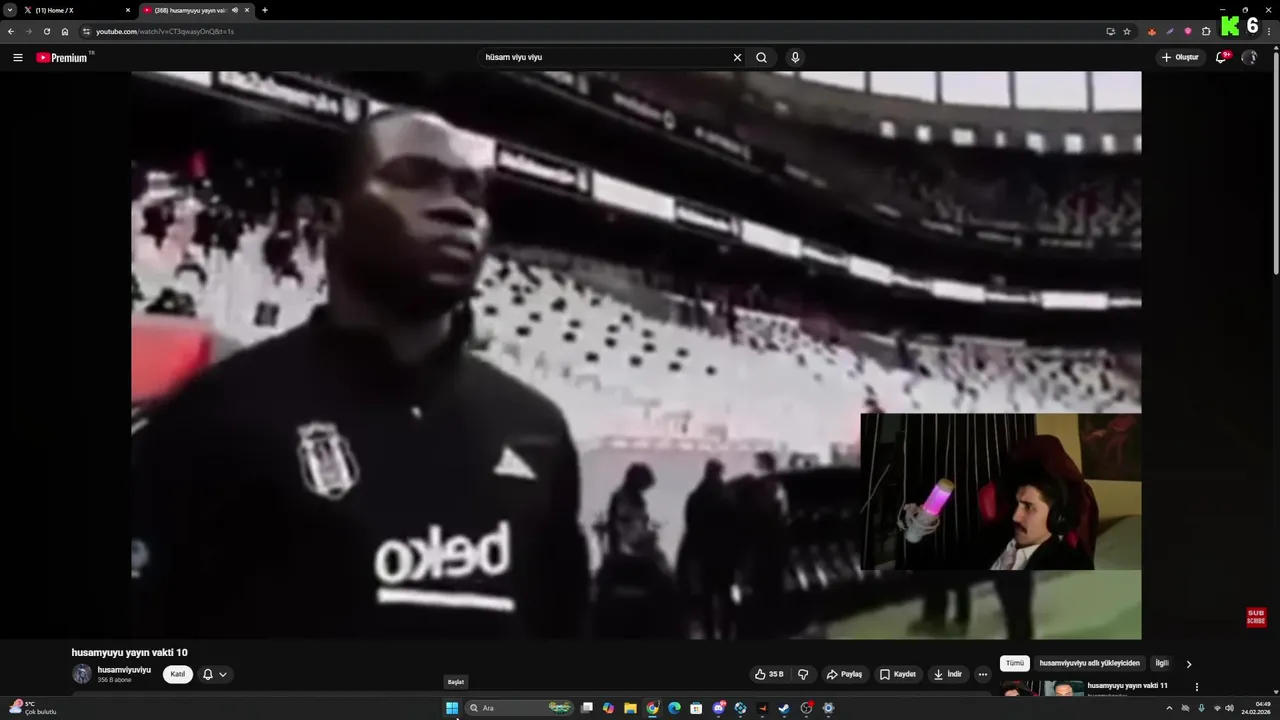Open the orange fox extension icon
Viewport: 1280px width, 720px height.
[1152, 31]
